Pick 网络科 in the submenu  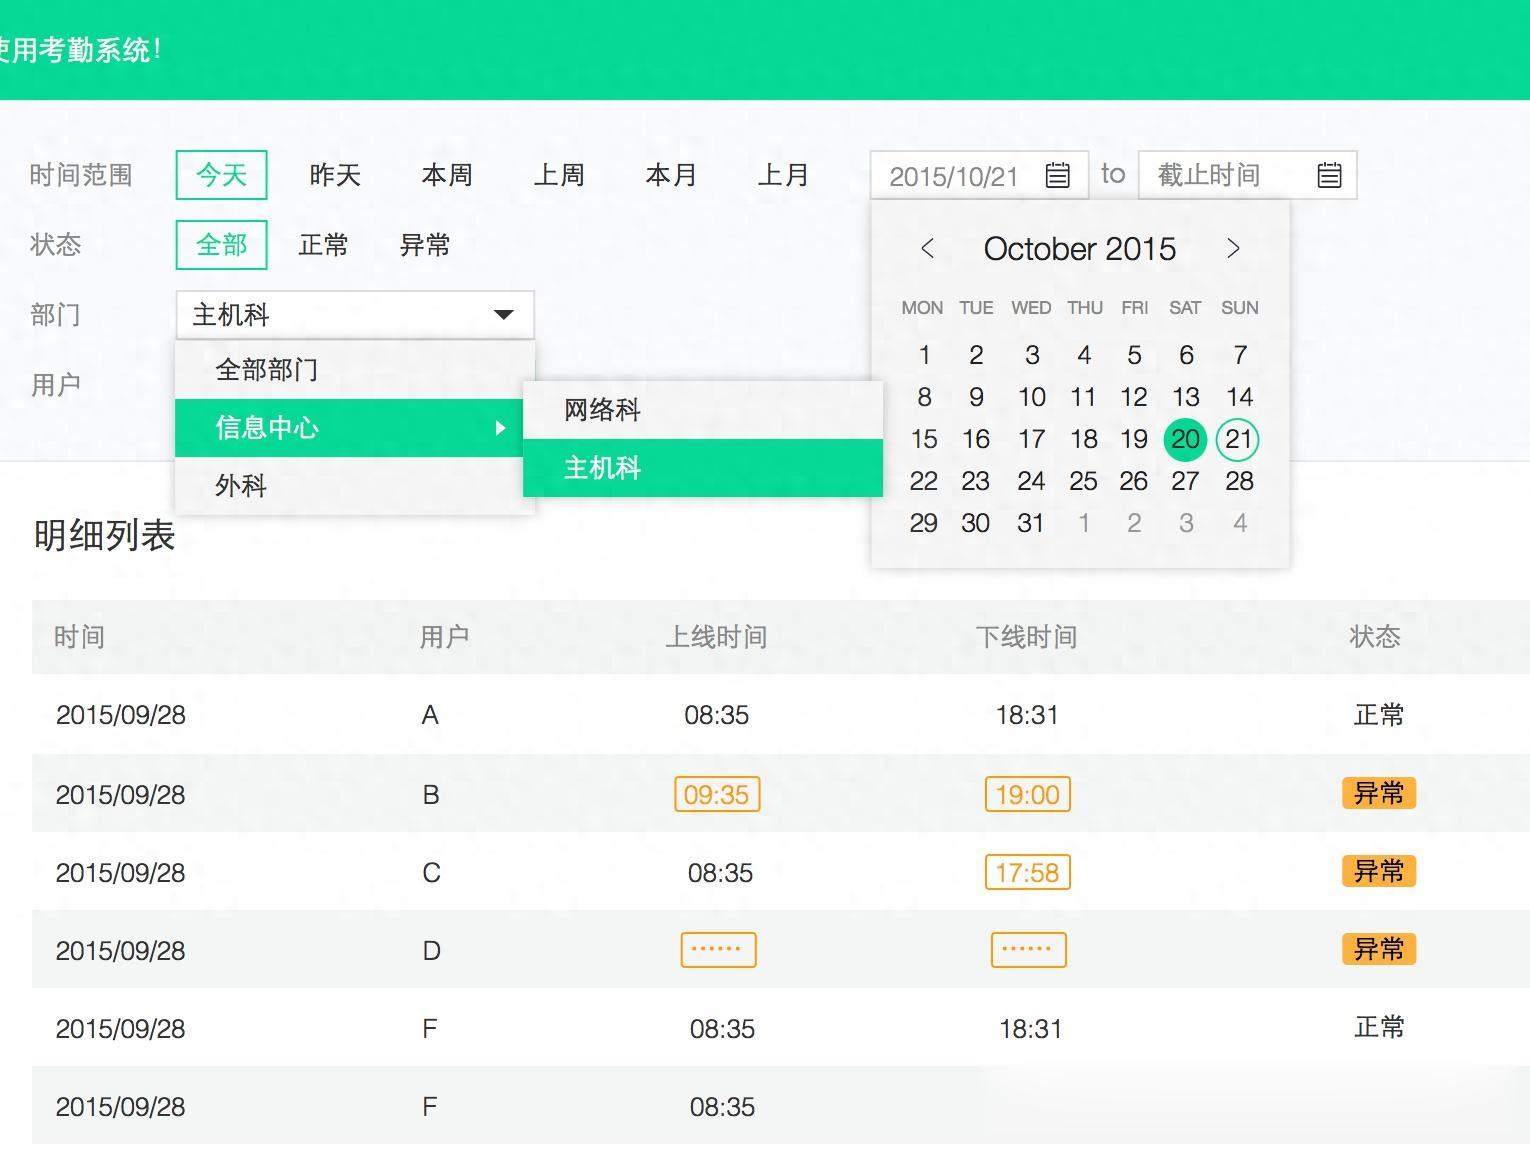tap(602, 410)
